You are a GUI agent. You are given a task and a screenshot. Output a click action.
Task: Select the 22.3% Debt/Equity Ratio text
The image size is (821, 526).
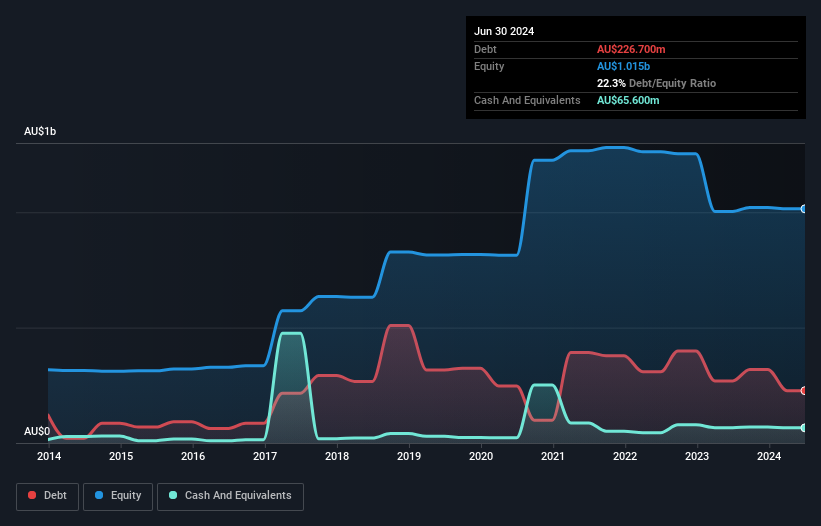coord(656,83)
